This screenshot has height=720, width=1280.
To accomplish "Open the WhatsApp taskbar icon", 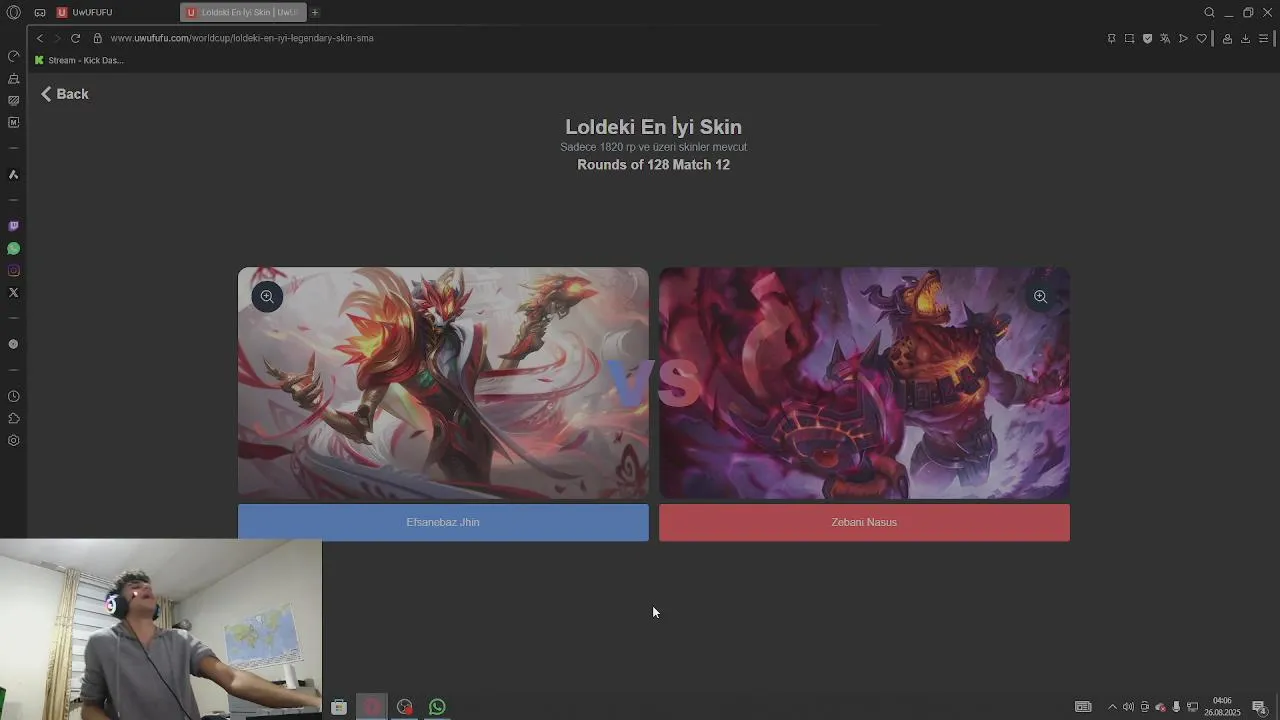I will (437, 707).
